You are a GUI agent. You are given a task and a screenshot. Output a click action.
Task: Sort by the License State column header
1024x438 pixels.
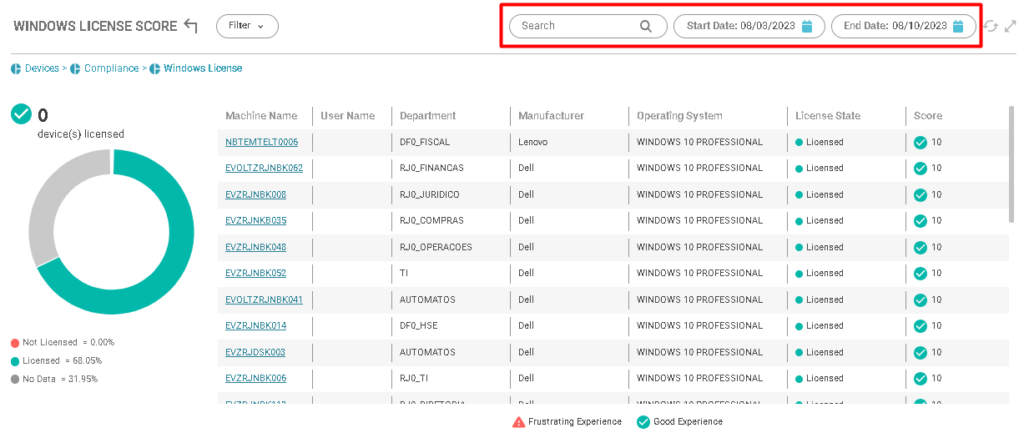pos(827,116)
